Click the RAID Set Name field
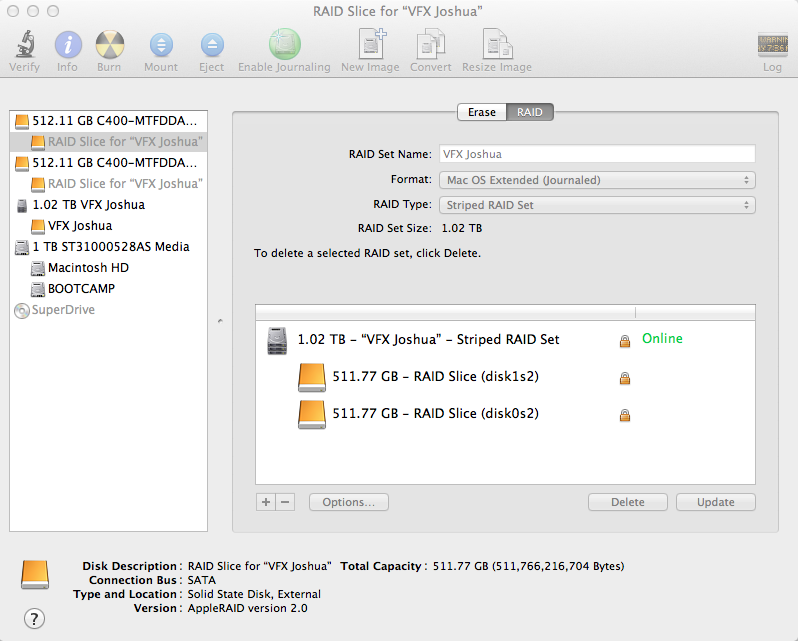This screenshot has width=798, height=641. tap(597, 154)
